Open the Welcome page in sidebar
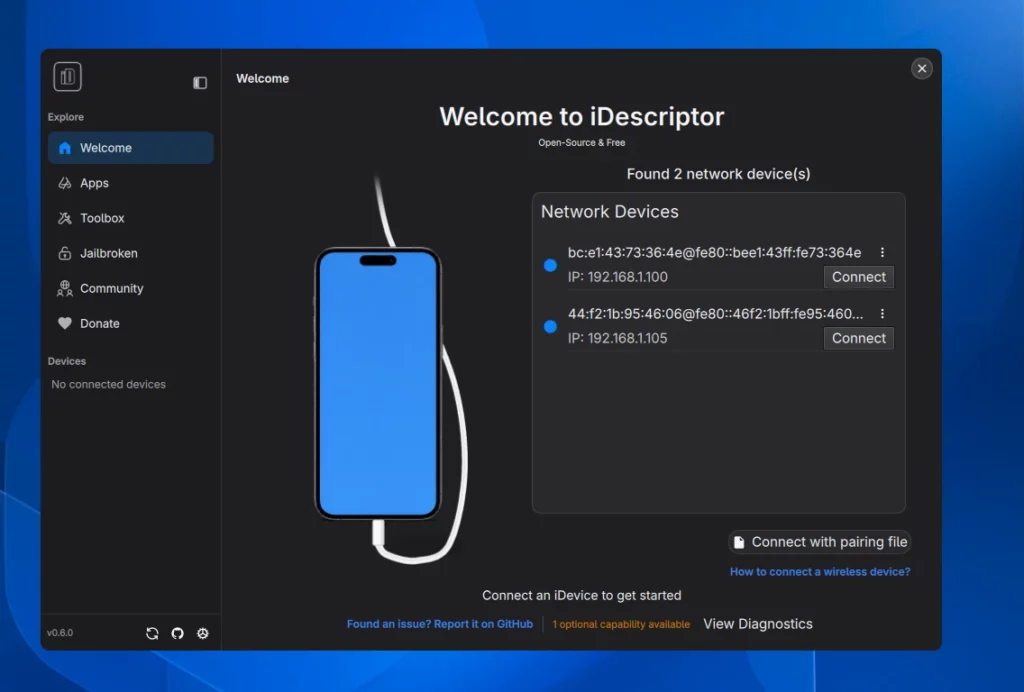 [131, 148]
